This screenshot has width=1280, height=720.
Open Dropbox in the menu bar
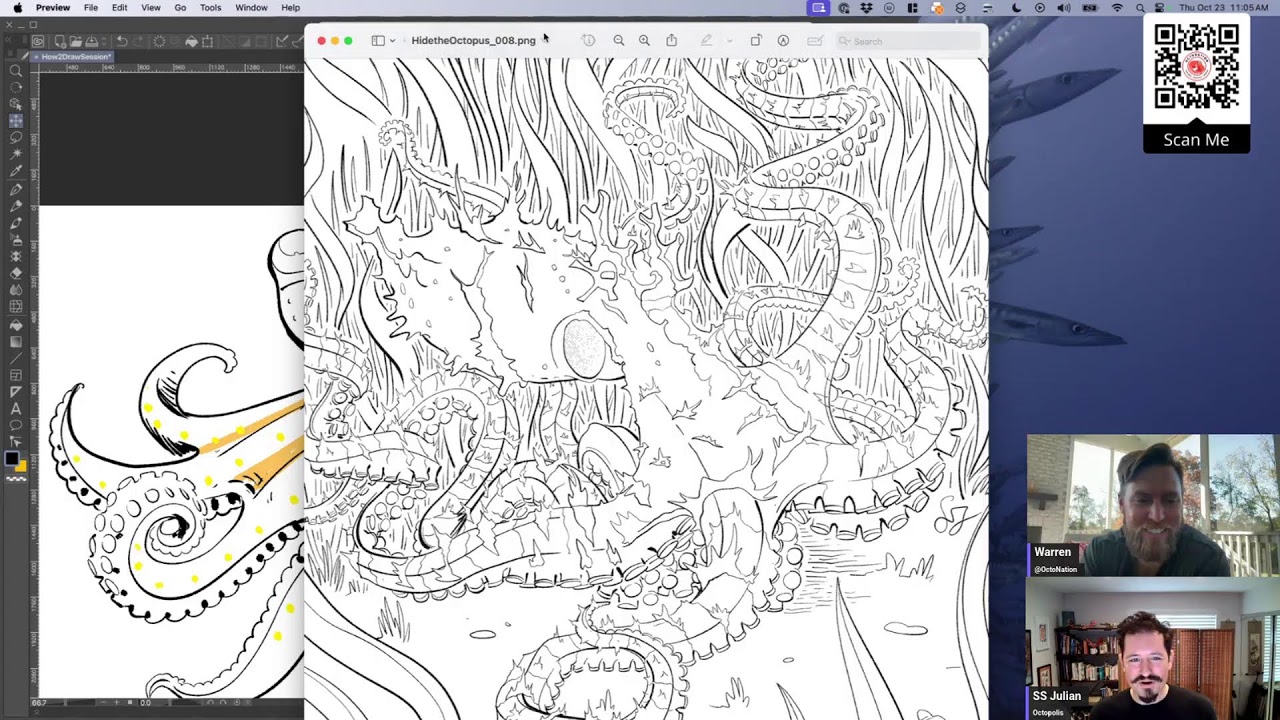tap(867, 7)
